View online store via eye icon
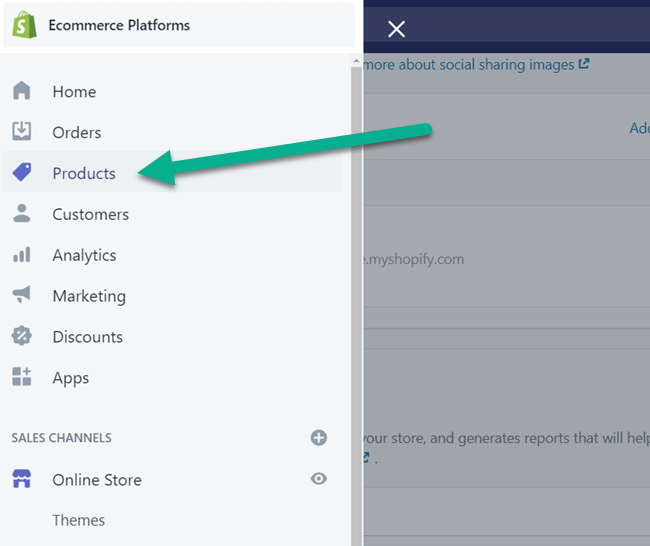The width and height of the screenshot is (650, 546). [319, 479]
